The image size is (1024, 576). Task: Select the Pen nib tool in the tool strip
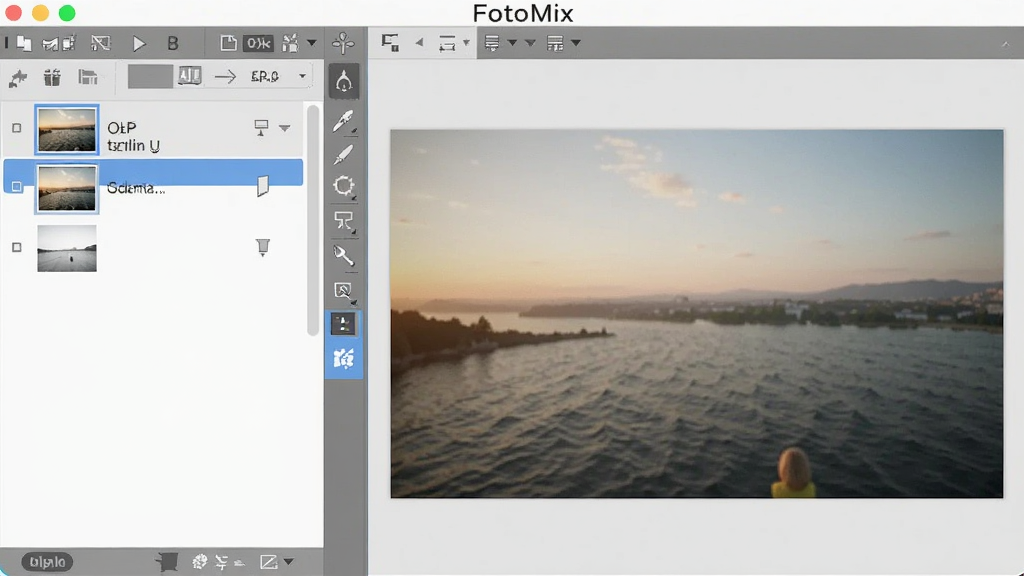tap(344, 82)
